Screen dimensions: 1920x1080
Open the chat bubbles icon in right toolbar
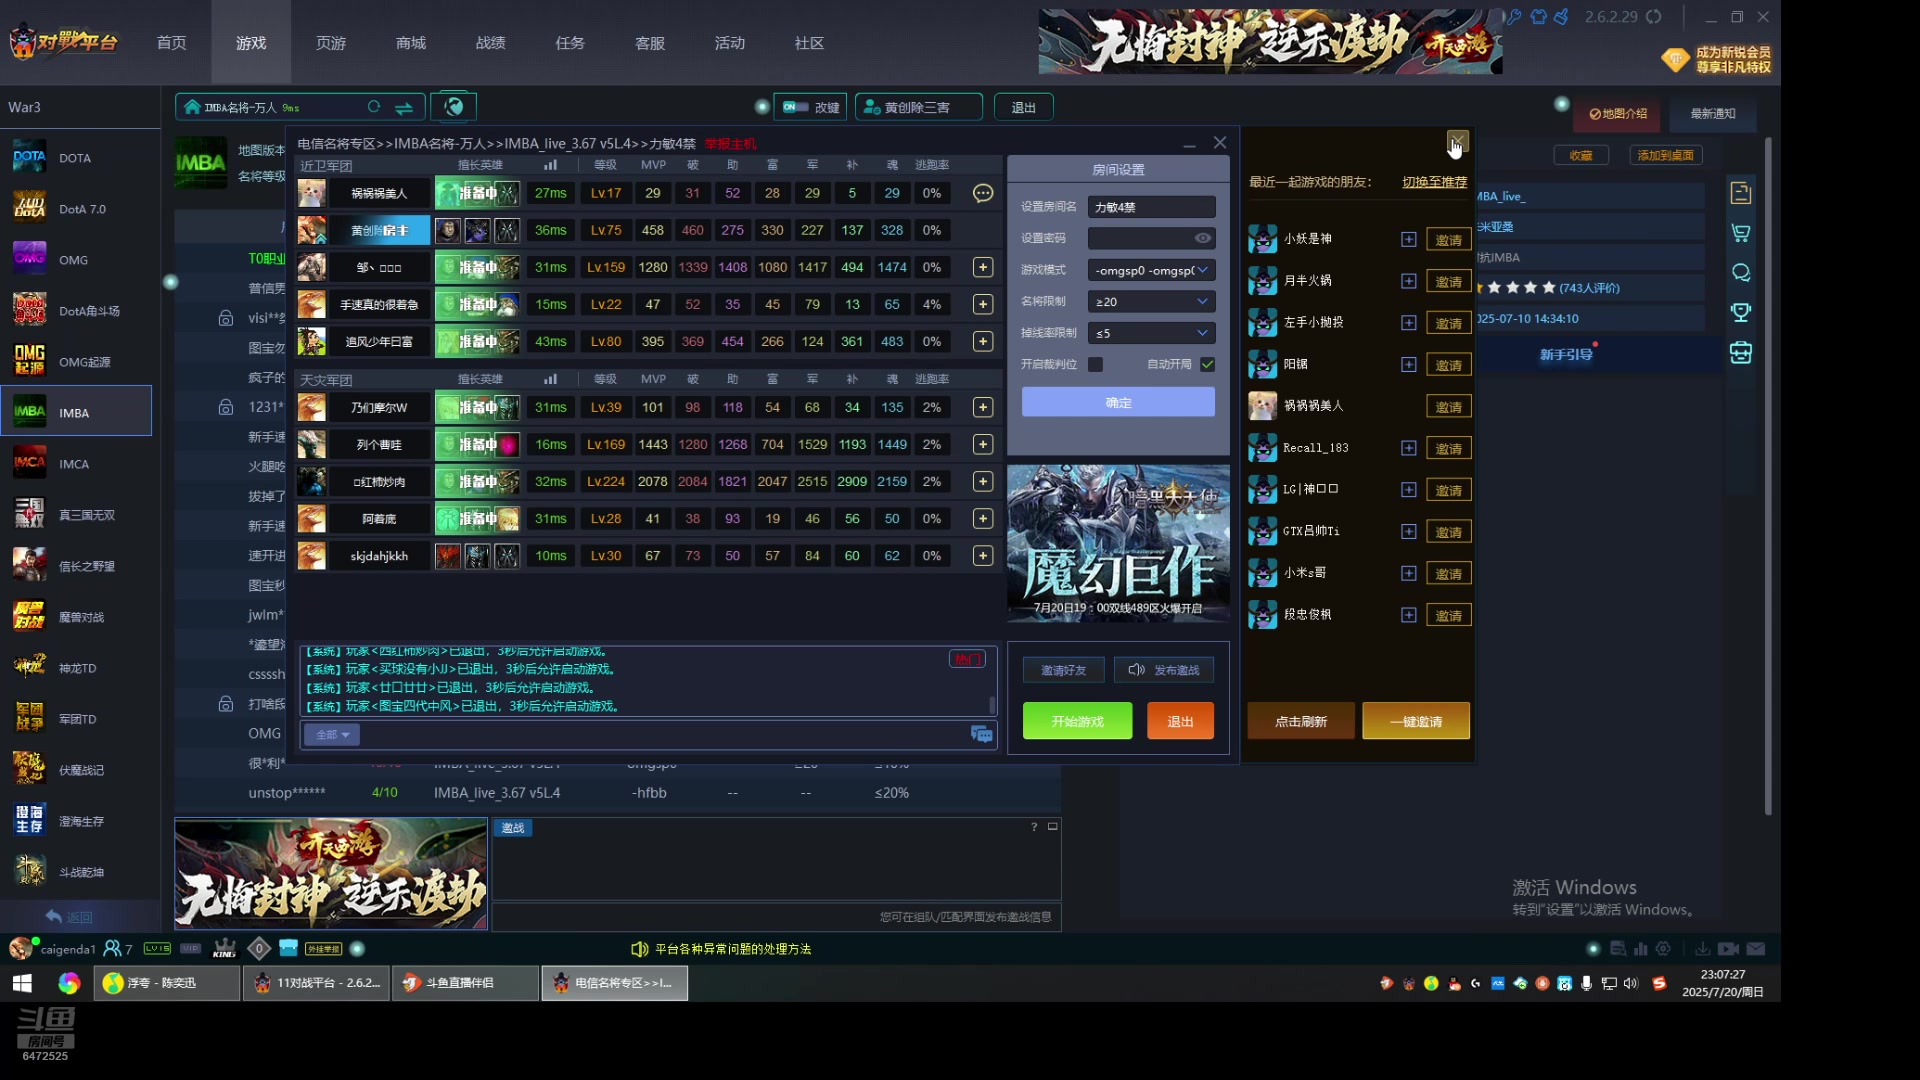[x=1741, y=273]
